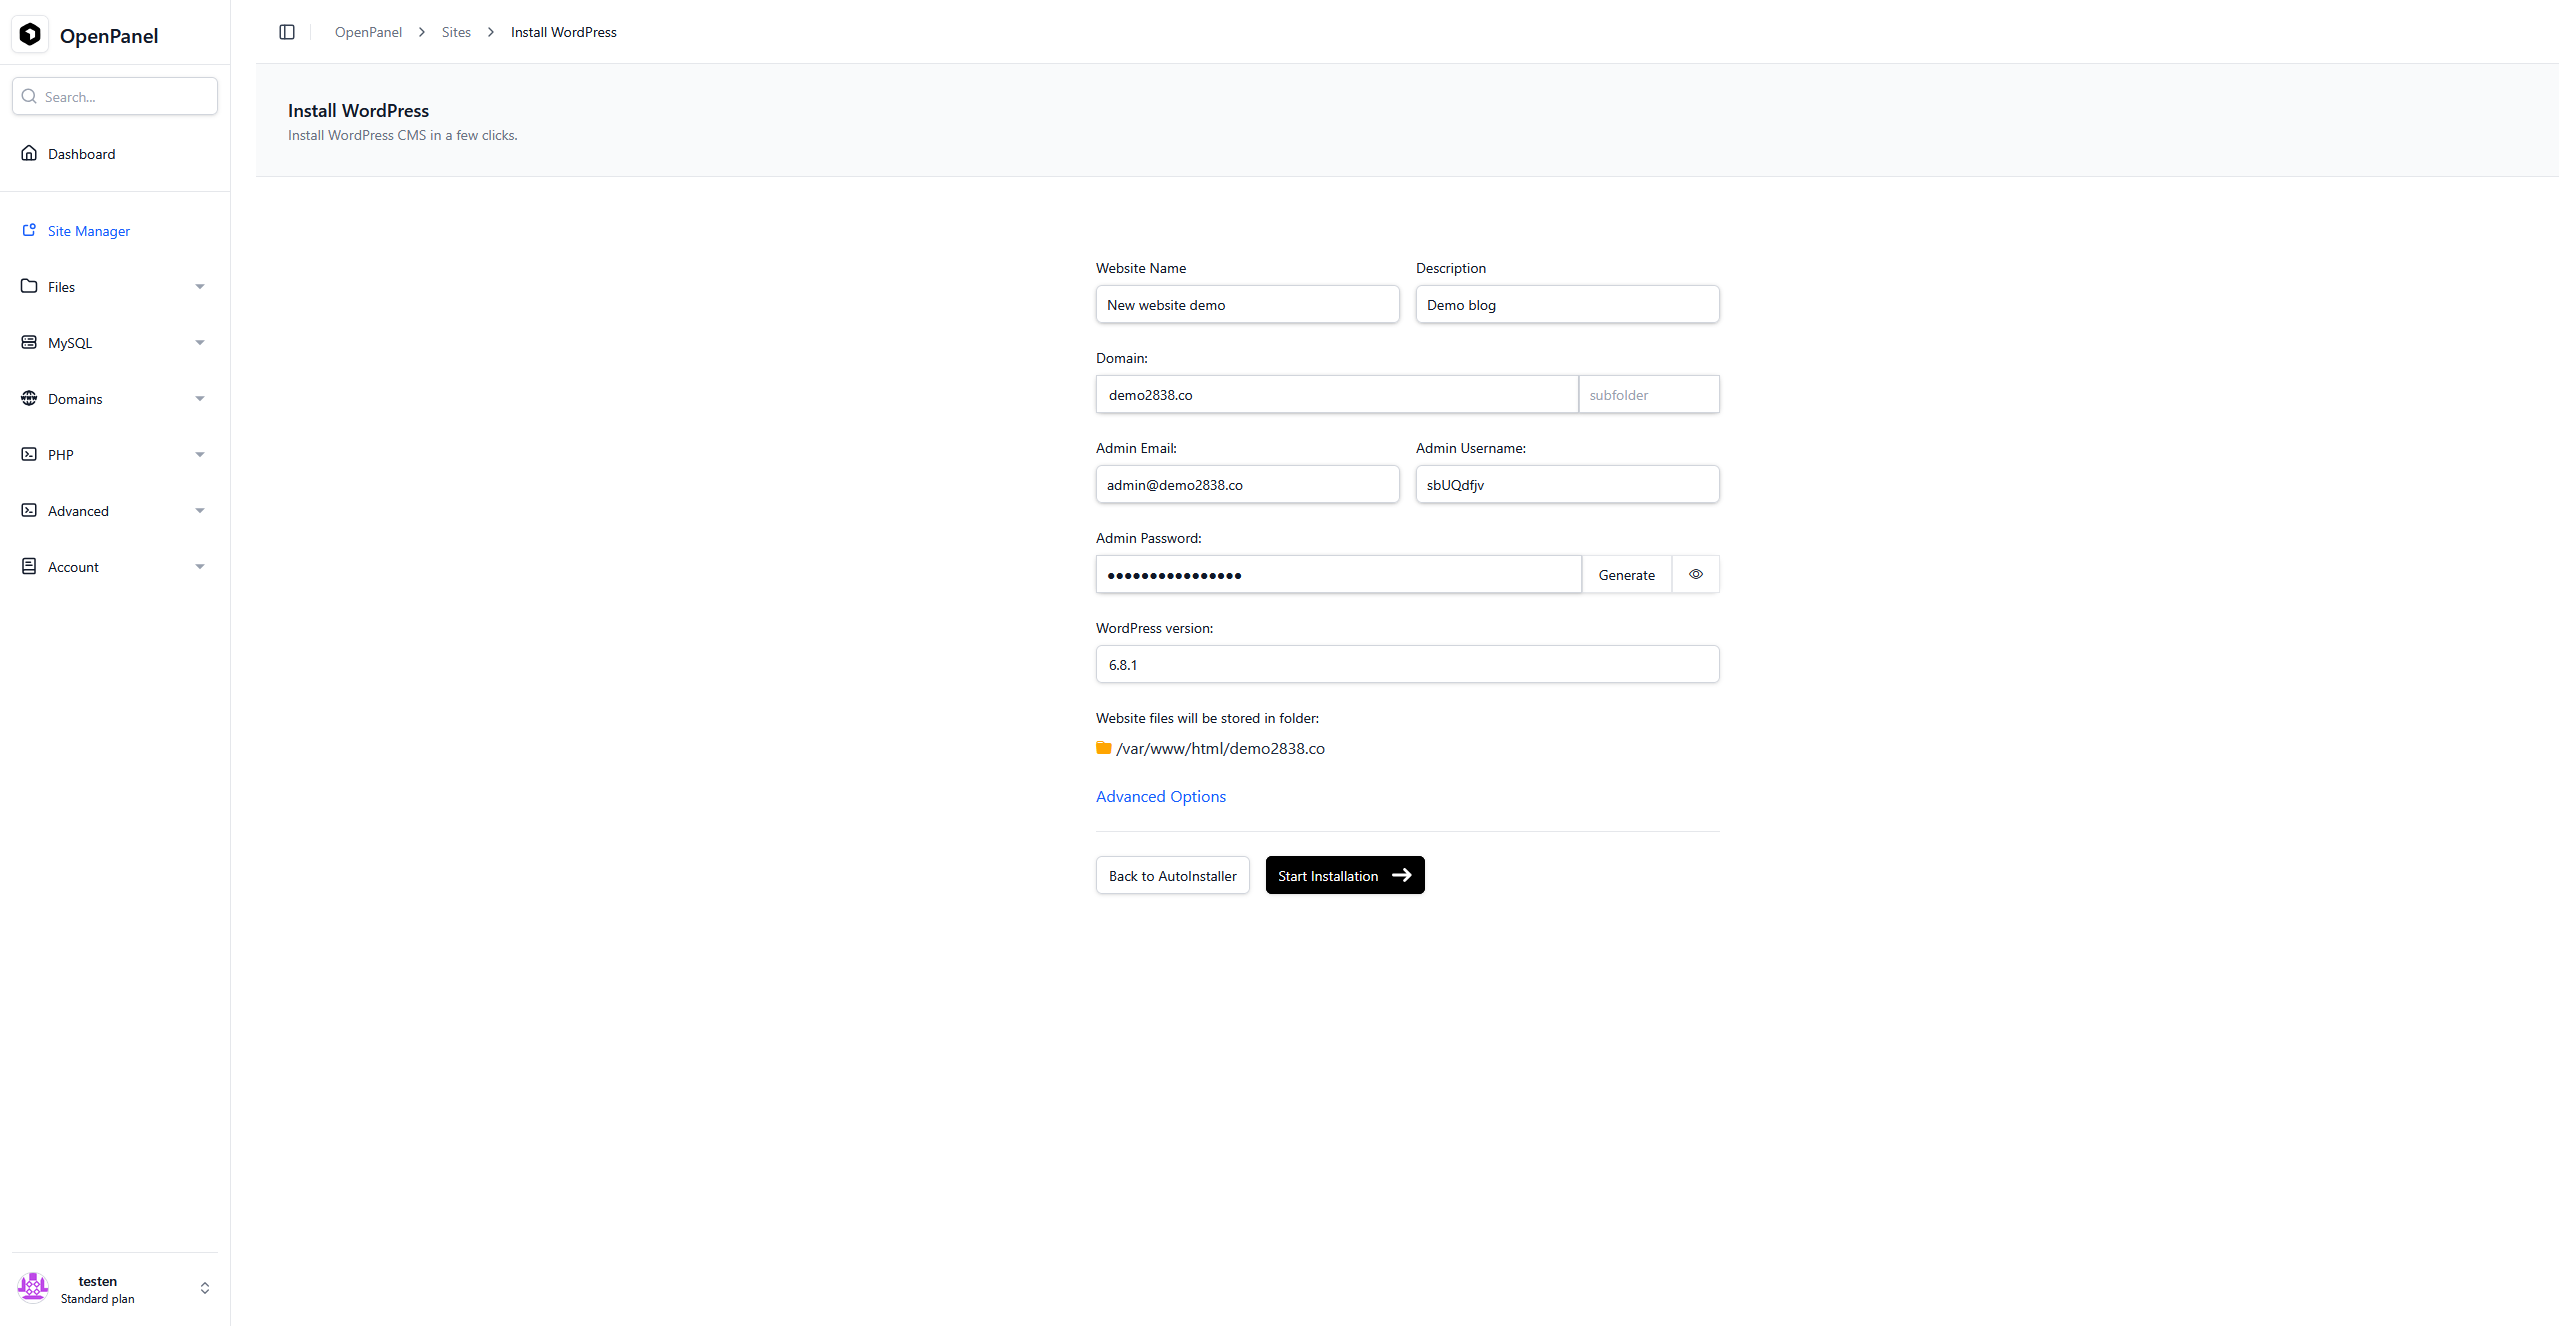Click the arrow icon in Start Installation
The image size is (2559, 1326).
(x=1402, y=875)
